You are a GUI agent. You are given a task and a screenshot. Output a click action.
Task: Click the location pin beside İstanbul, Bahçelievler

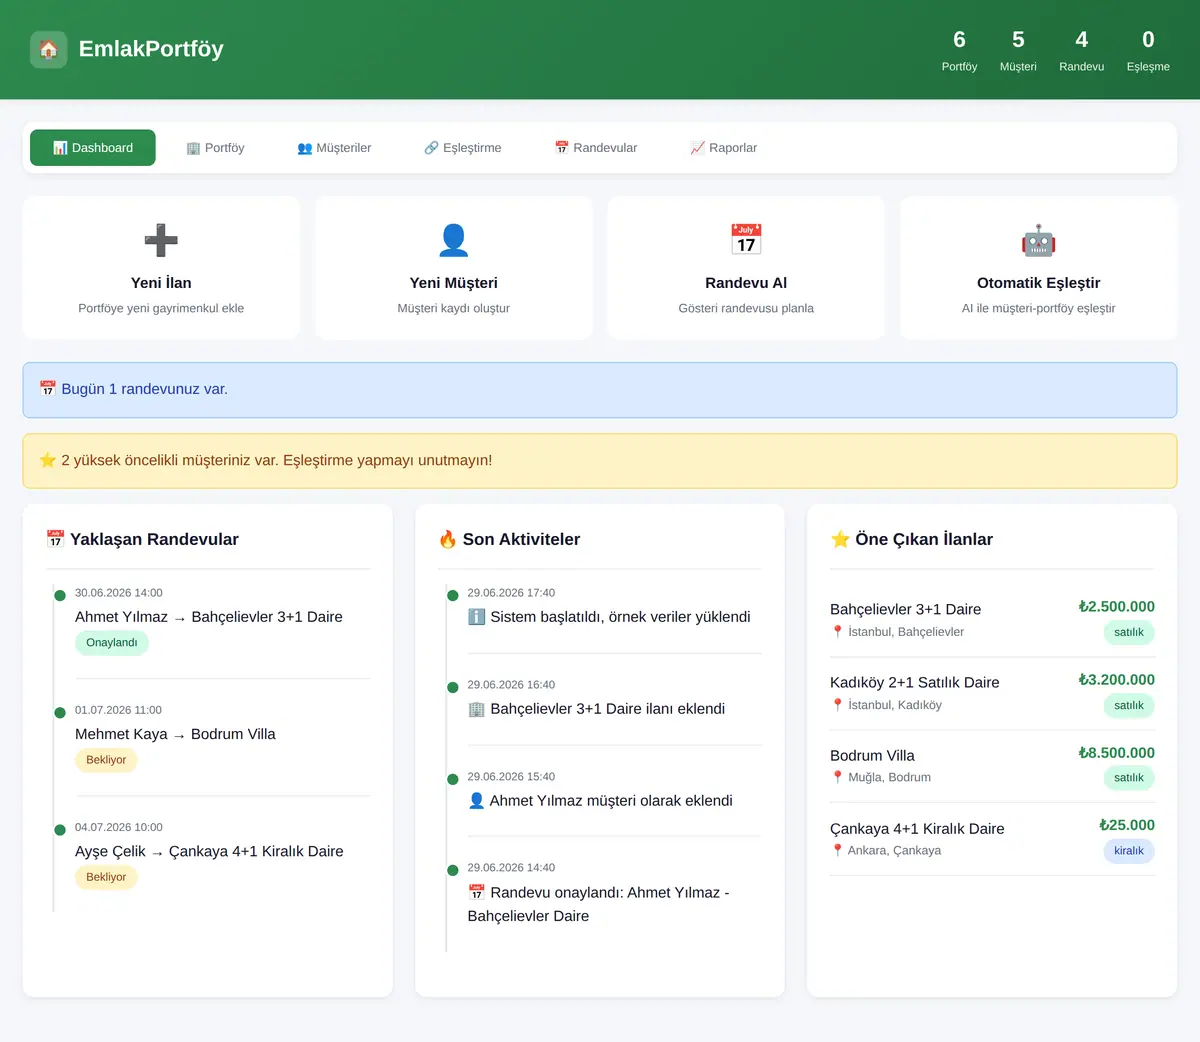pos(838,632)
